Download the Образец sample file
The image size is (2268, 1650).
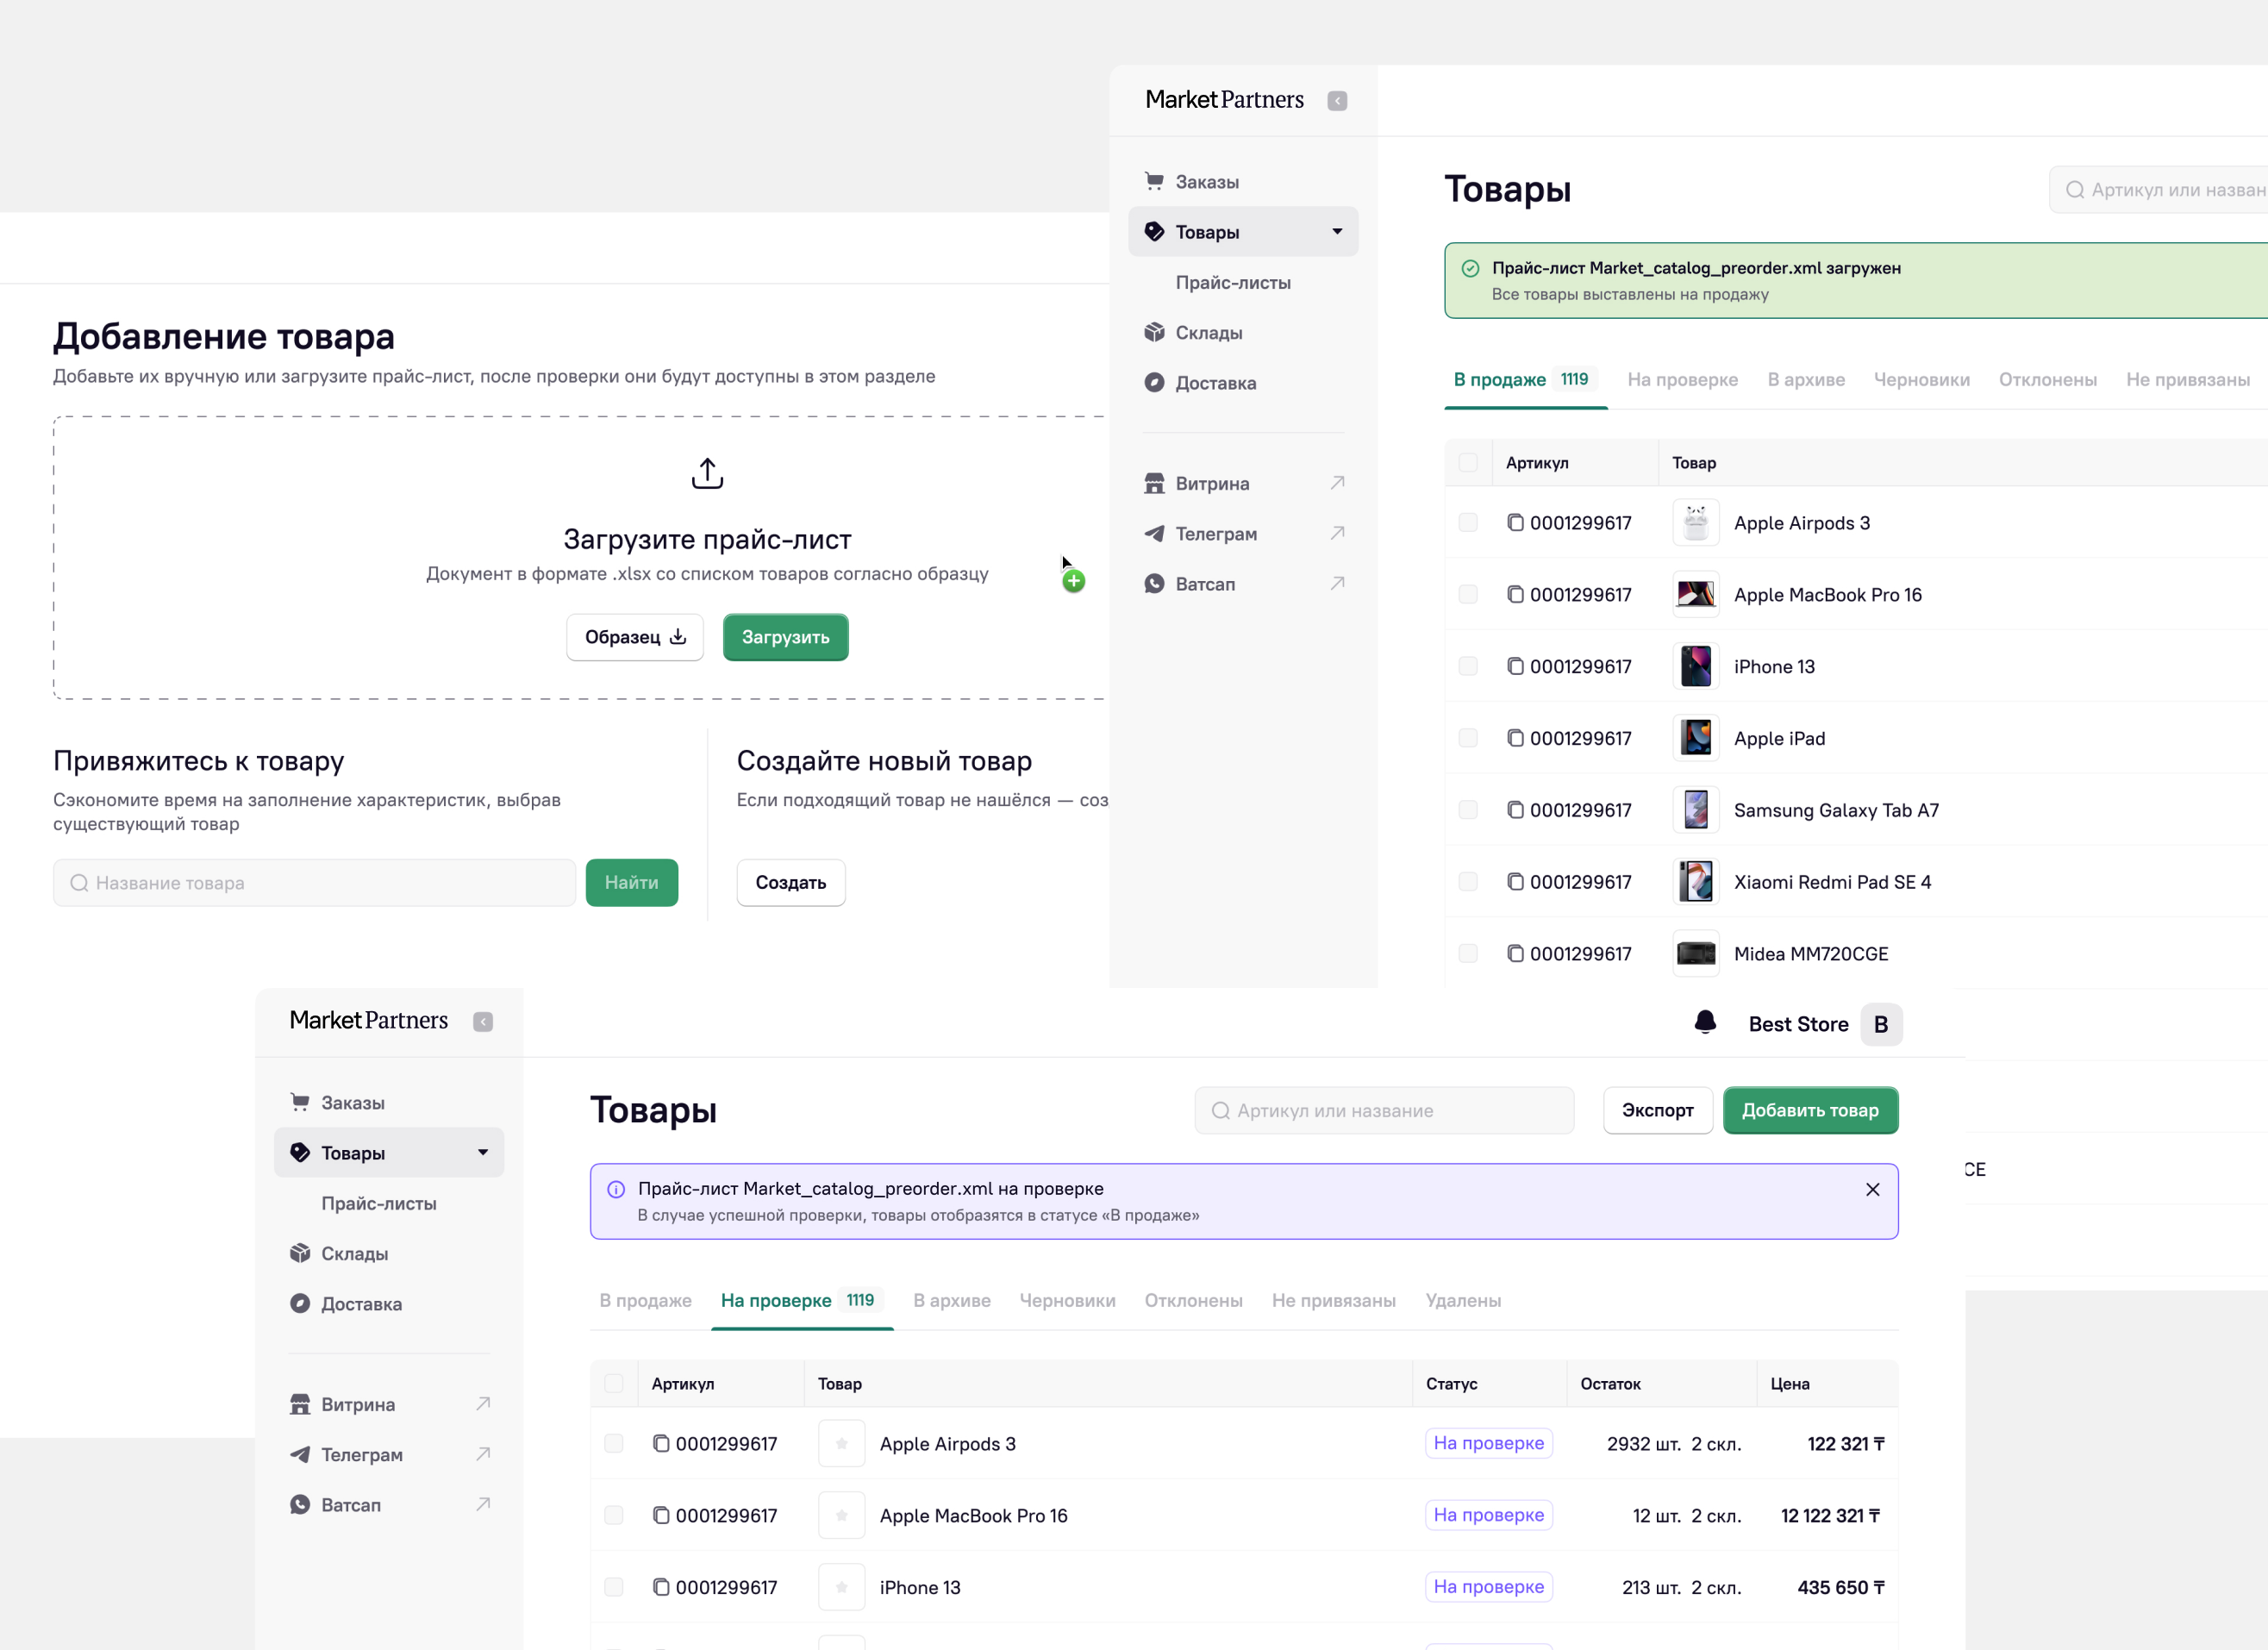point(635,637)
